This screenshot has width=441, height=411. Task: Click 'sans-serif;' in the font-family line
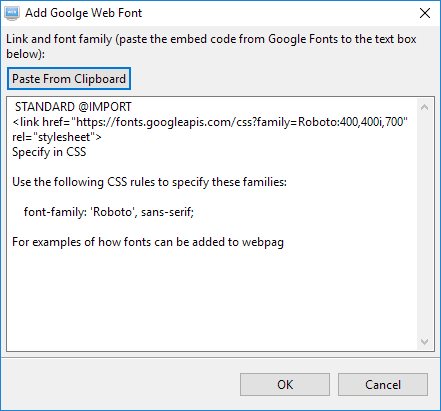167,212
